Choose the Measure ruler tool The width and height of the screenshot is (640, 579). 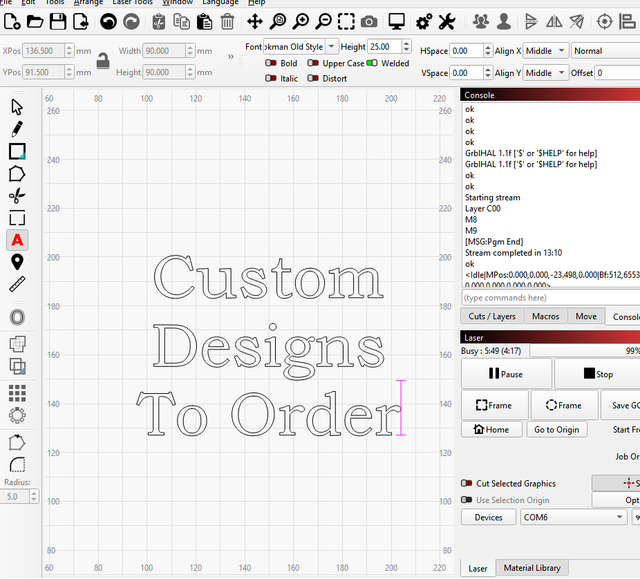pos(17,285)
